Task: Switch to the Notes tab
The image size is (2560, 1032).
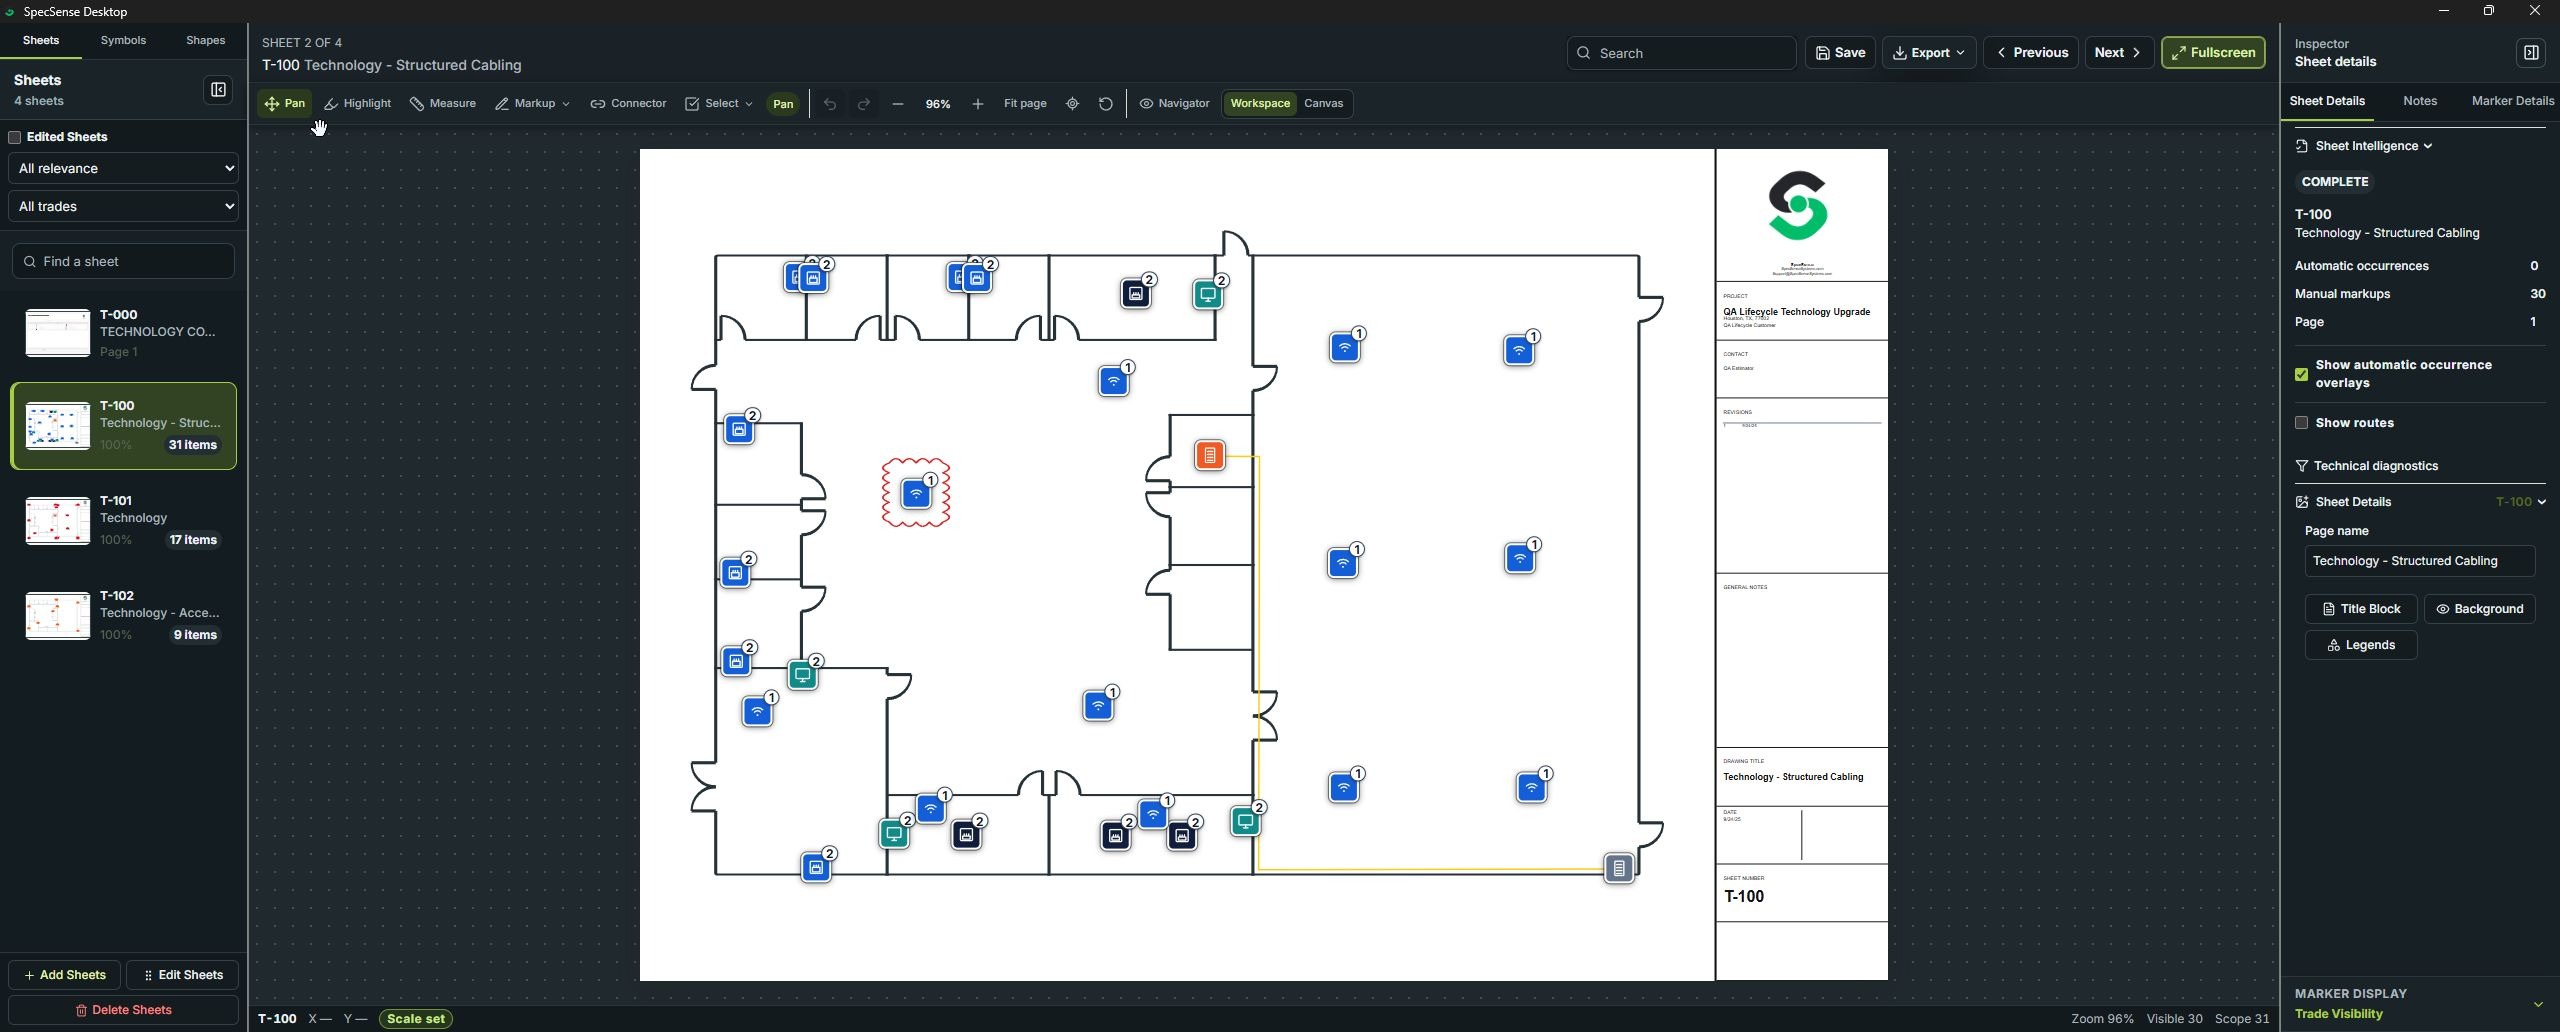Action: tap(2420, 101)
